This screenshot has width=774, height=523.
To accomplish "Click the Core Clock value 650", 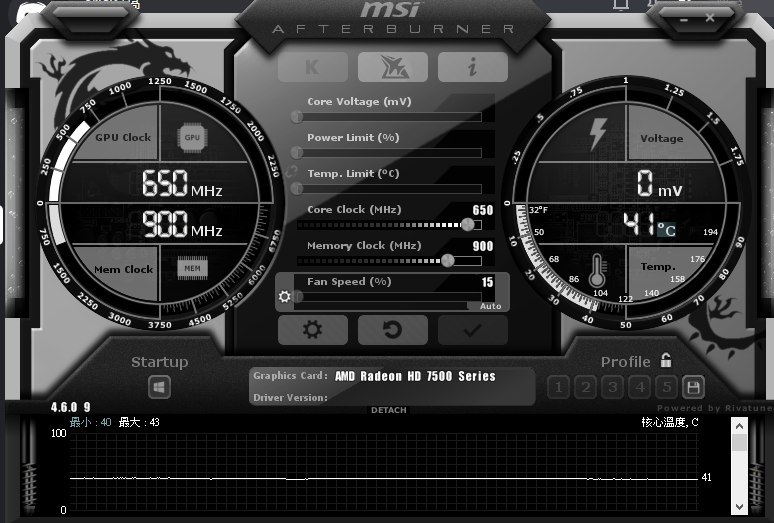I will coord(483,210).
